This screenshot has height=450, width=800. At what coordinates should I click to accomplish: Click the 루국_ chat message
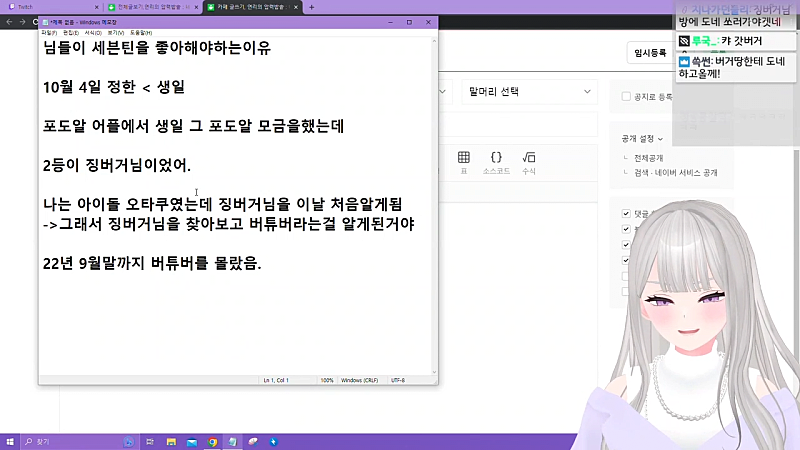pos(736,41)
